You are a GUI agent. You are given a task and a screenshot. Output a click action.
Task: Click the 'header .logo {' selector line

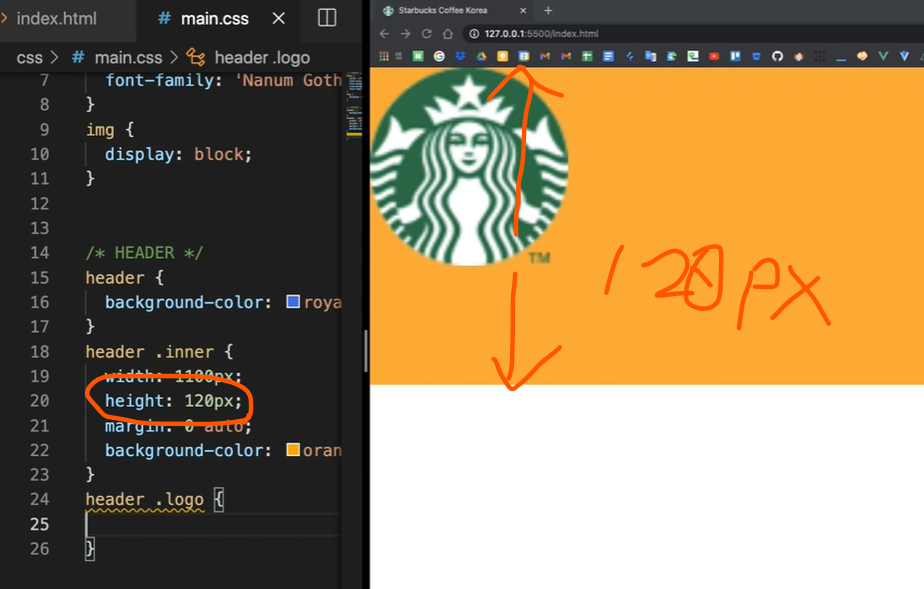pyautogui.click(x=154, y=499)
